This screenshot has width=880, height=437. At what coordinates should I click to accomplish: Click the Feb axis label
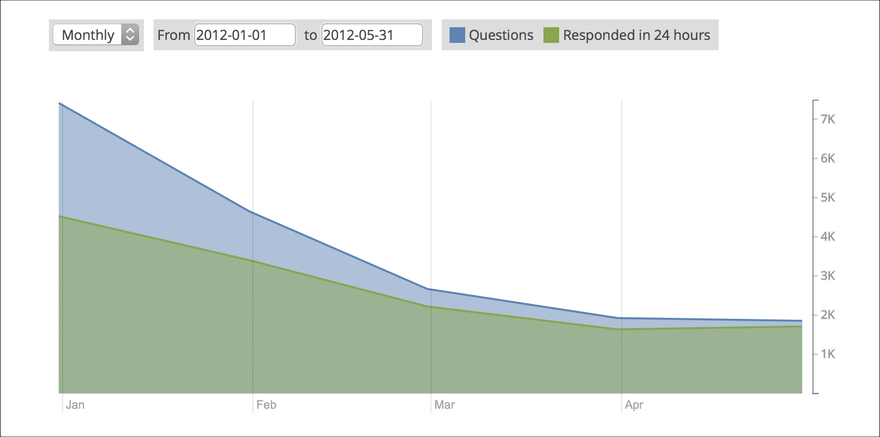[x=266, y=404]
